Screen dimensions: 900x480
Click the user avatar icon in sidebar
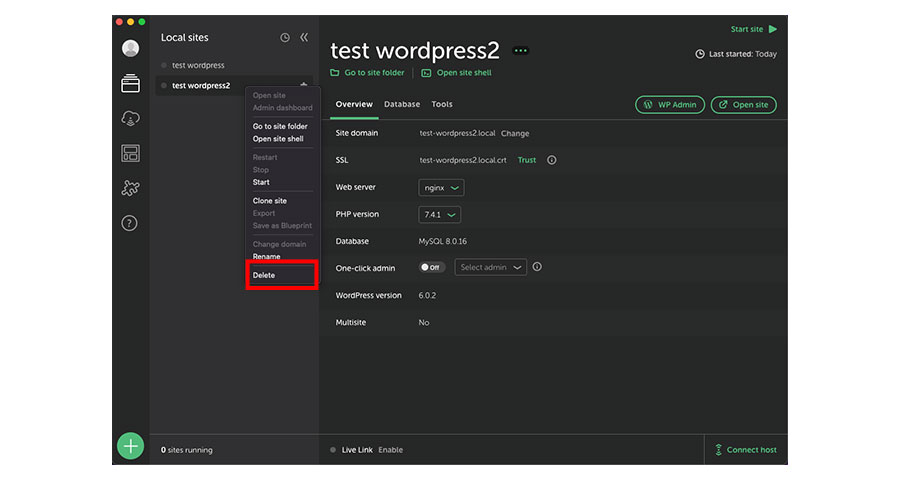pyautogui.click(x=130, y=48)
